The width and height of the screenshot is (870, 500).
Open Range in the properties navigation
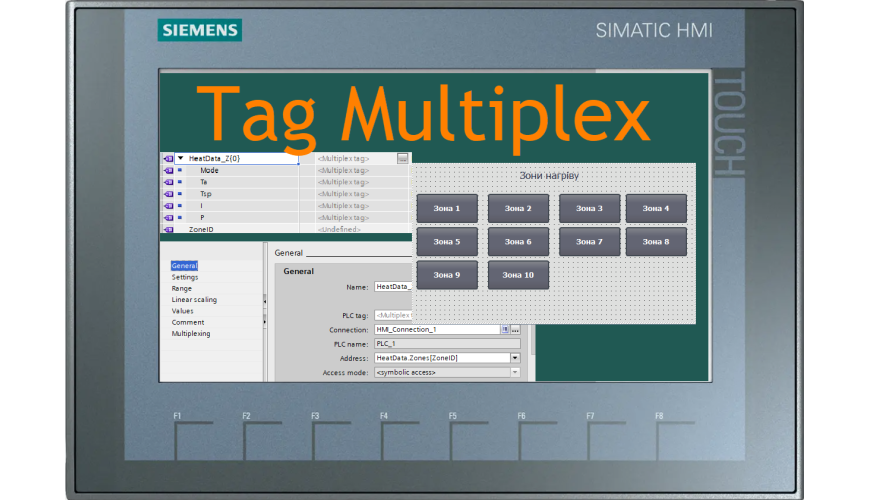coord(181,289)
